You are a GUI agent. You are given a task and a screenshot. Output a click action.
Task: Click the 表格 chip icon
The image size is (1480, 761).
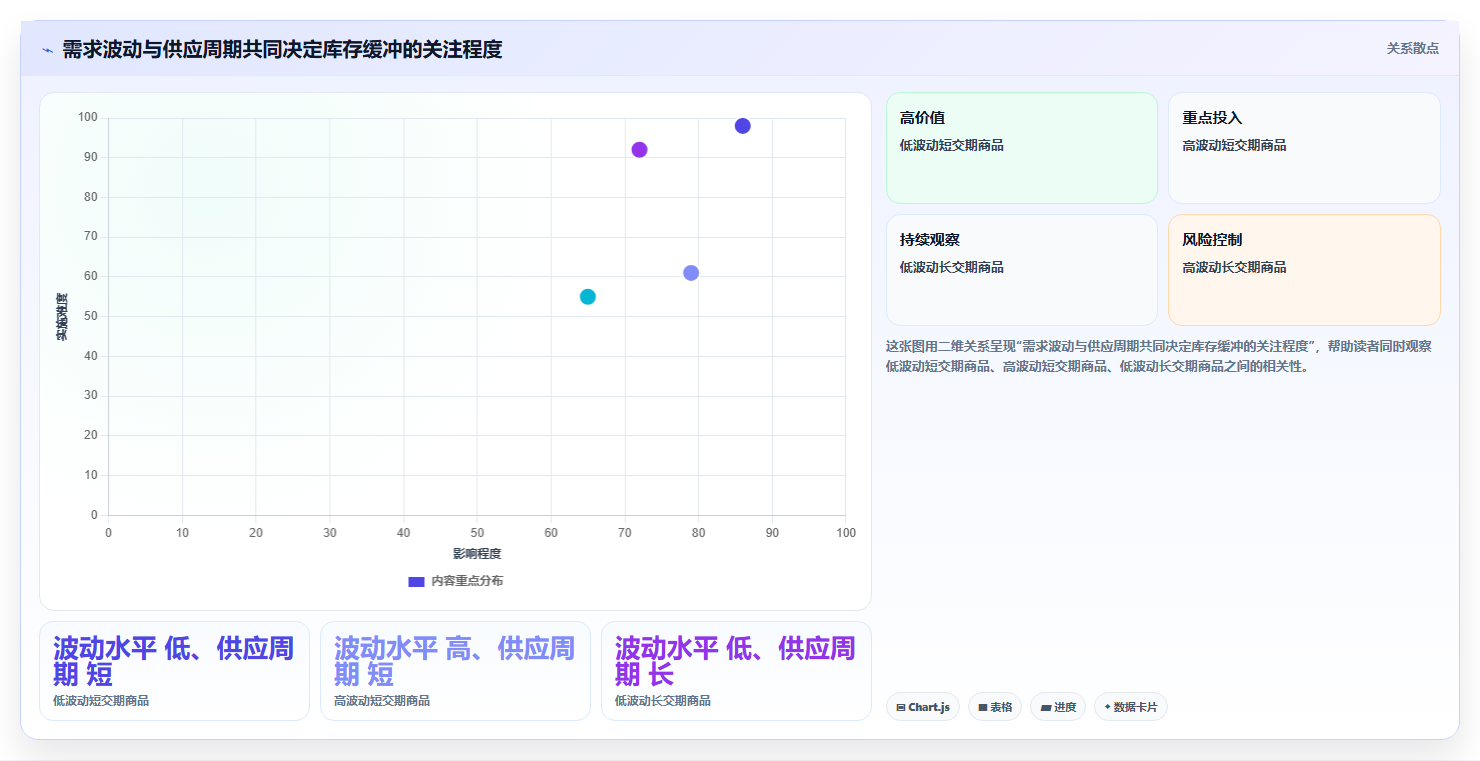click(x=983, y=707)
